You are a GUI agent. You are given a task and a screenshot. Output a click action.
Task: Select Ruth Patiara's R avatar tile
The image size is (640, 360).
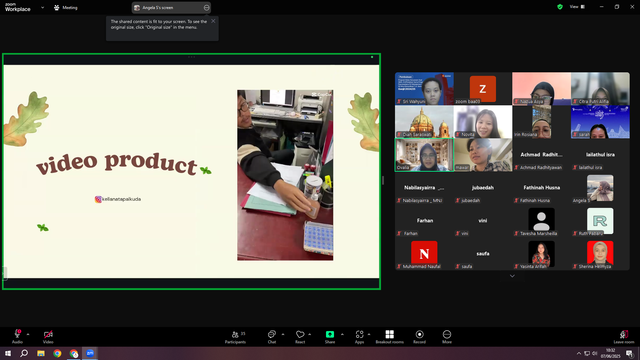pos(600,221)
